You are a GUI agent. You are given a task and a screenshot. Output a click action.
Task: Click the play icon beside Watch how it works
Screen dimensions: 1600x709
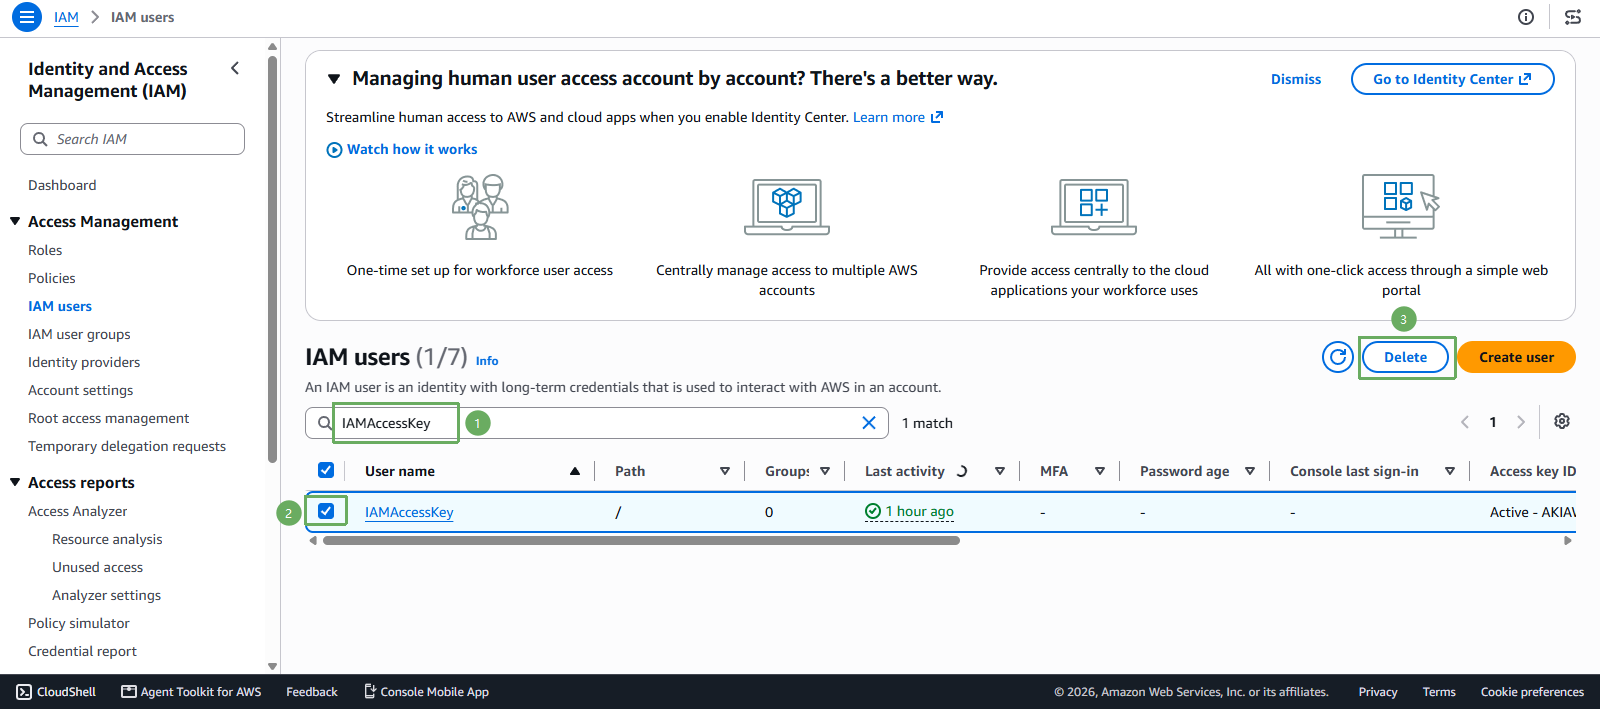click(x=334, y=150)
